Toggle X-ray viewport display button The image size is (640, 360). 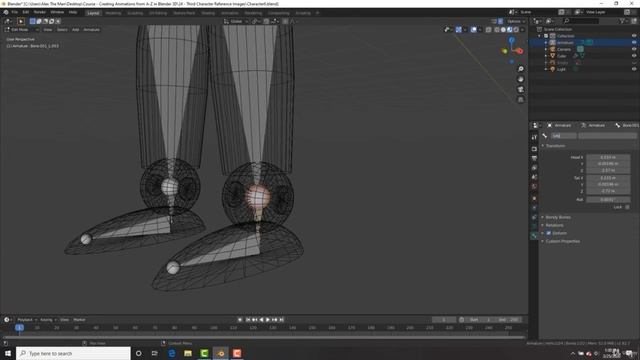click(489, 30)
